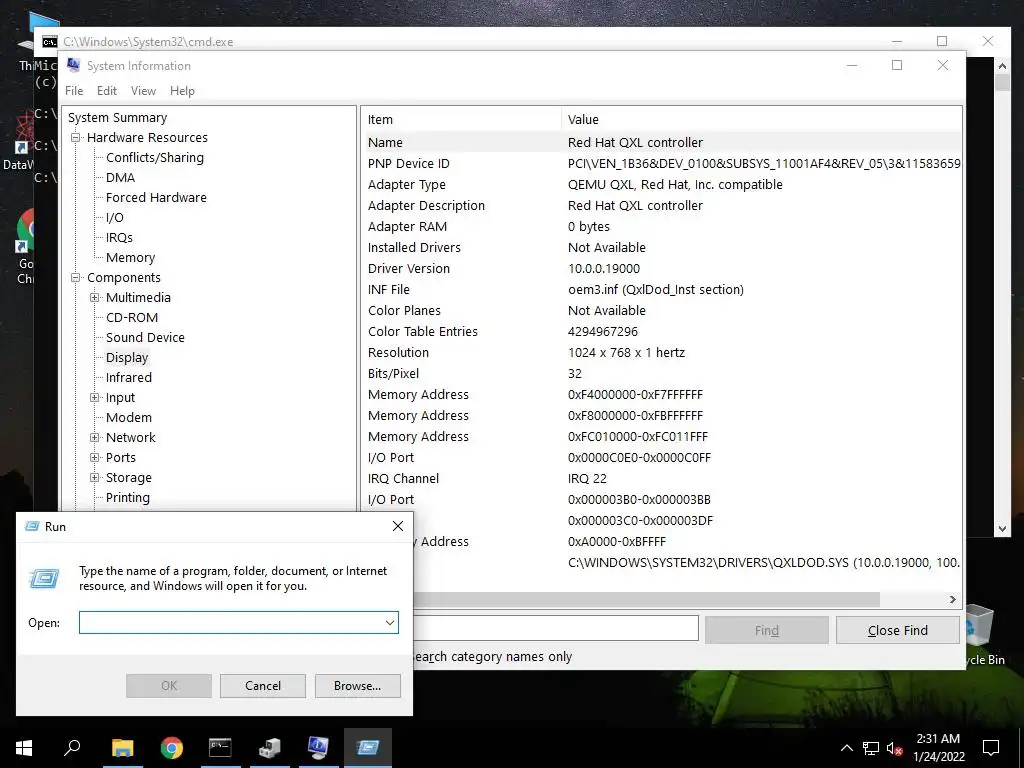Select the I/O tree item
The width and height of the screenshot is (1024, 768).
(x=114, y=217)
